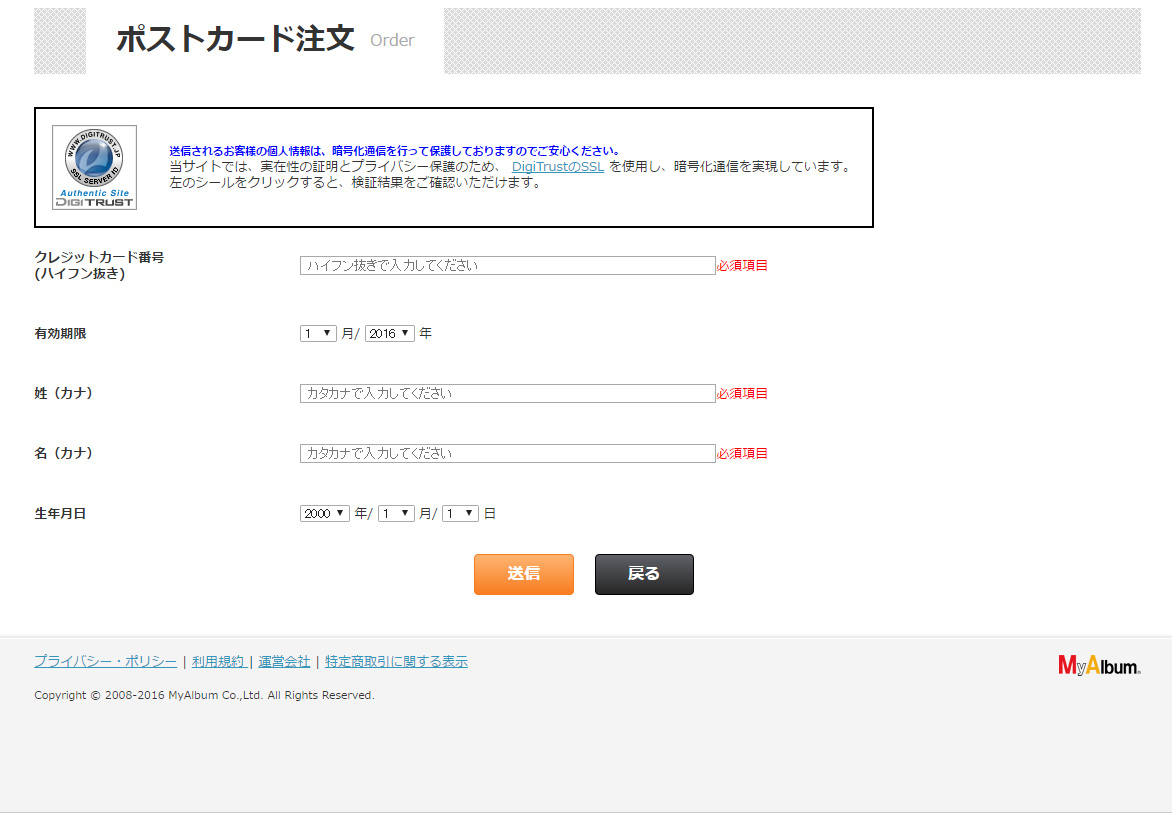Open the birth year 2000 dropdown
This screenshot has height=813, width=1172.
tap(324, 513)
